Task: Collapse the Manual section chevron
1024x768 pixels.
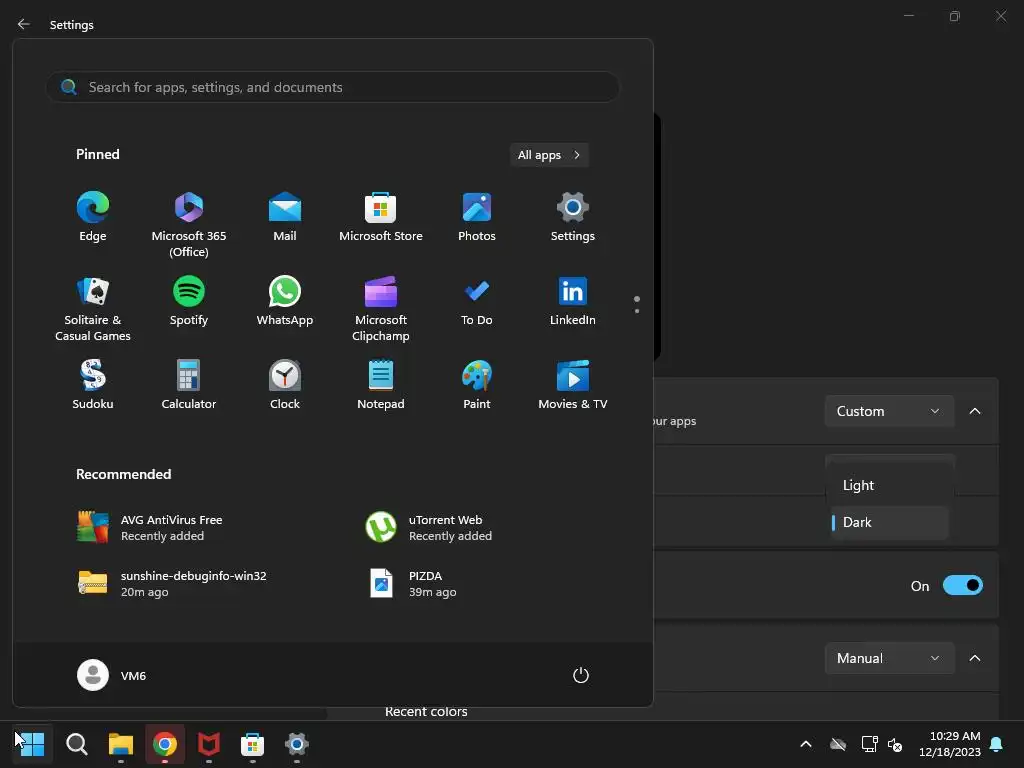Action: coord(975,658)
